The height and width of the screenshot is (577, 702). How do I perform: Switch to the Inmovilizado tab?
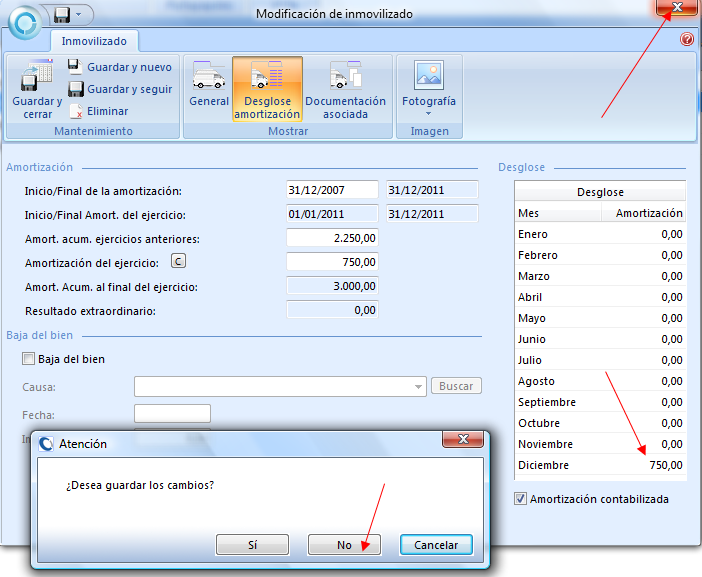94,42
